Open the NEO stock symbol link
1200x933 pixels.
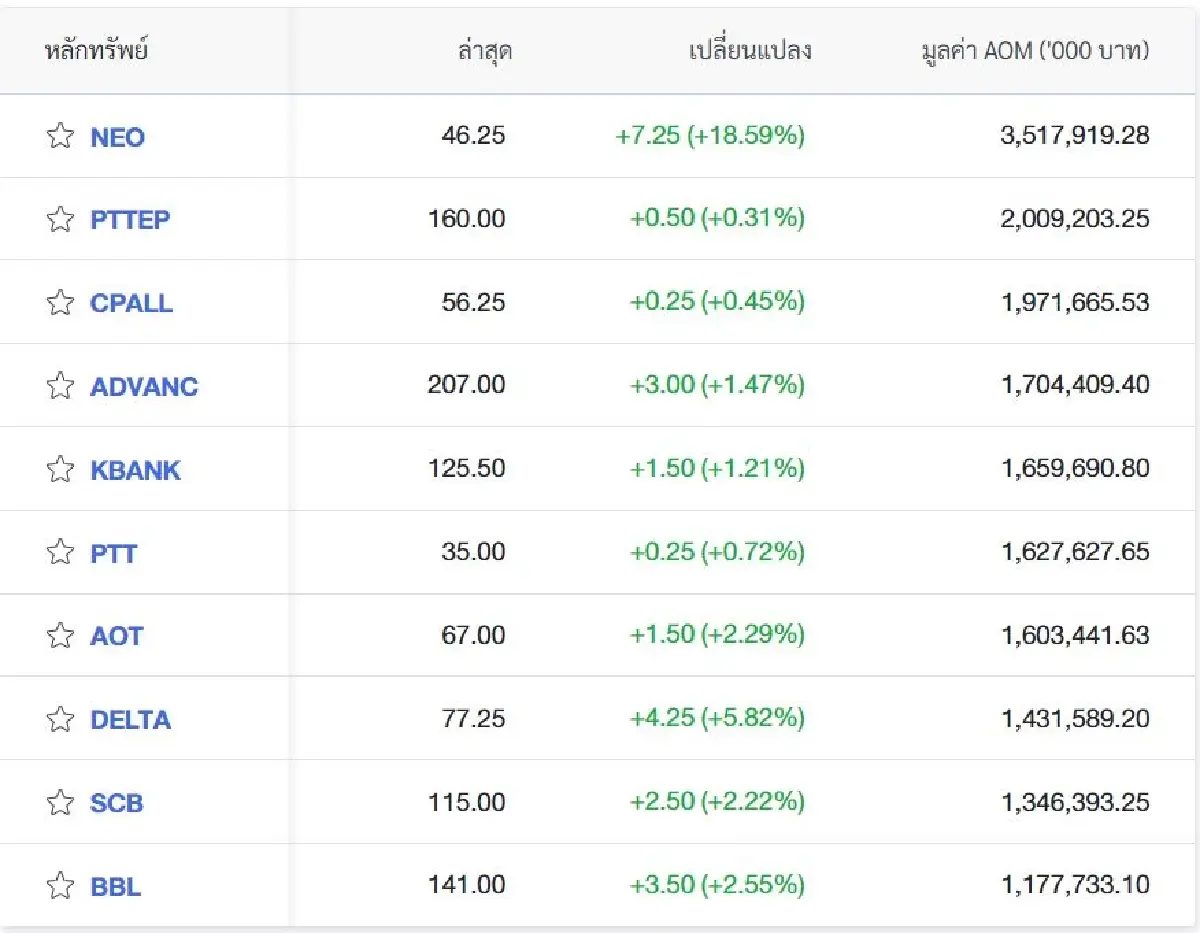[x=117, y=137]
